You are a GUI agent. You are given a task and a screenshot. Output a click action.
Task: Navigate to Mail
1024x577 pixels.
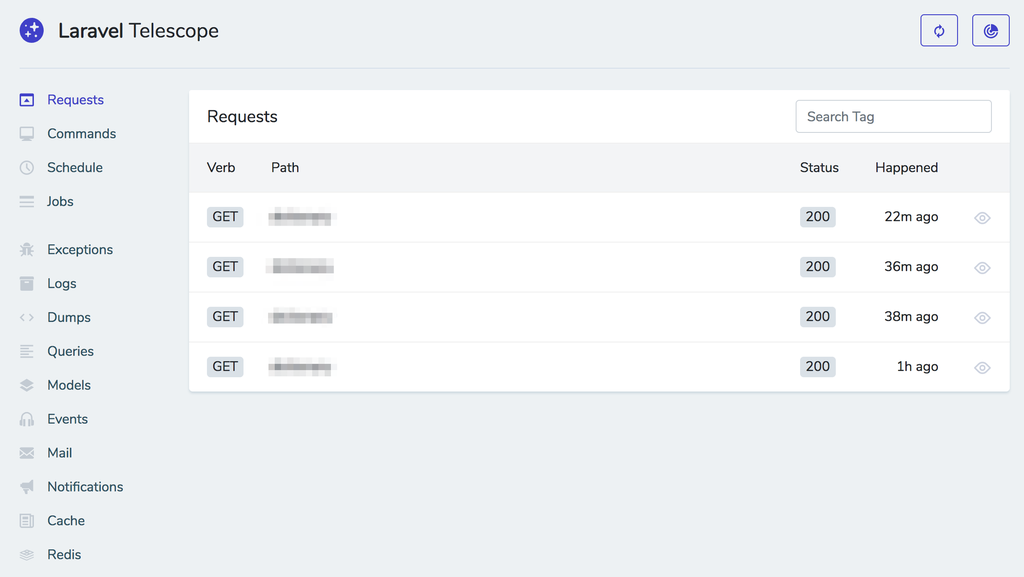(x=59, y=453)
